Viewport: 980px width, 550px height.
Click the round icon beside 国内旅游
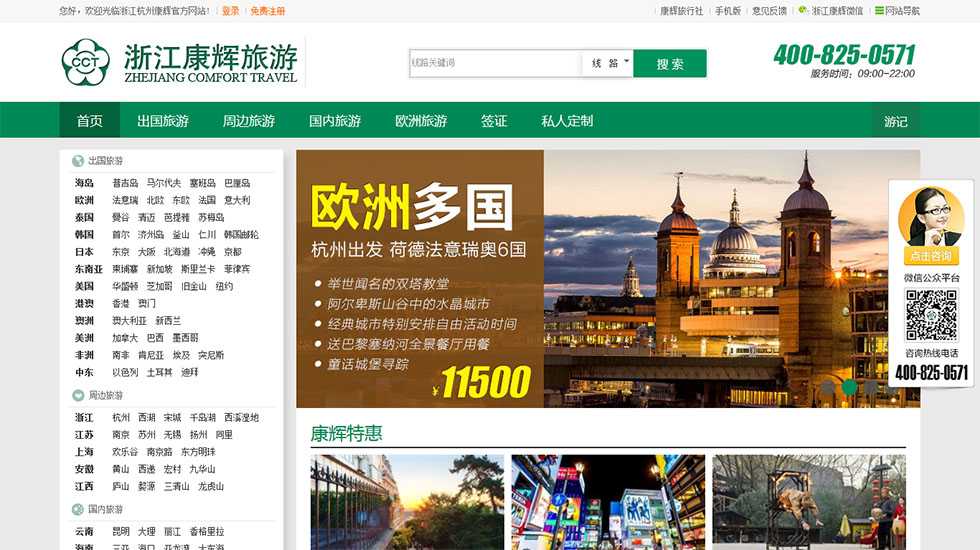[x=78, y=509]
